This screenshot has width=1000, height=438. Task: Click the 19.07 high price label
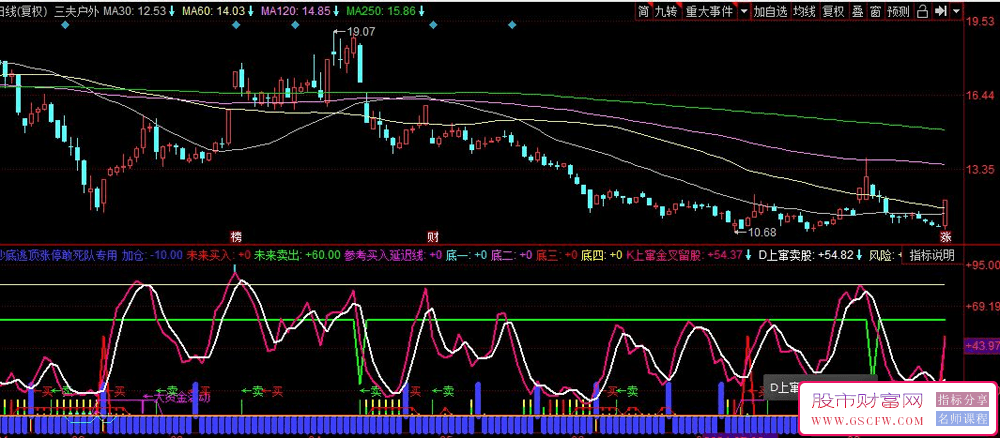(x=361, y=31)
